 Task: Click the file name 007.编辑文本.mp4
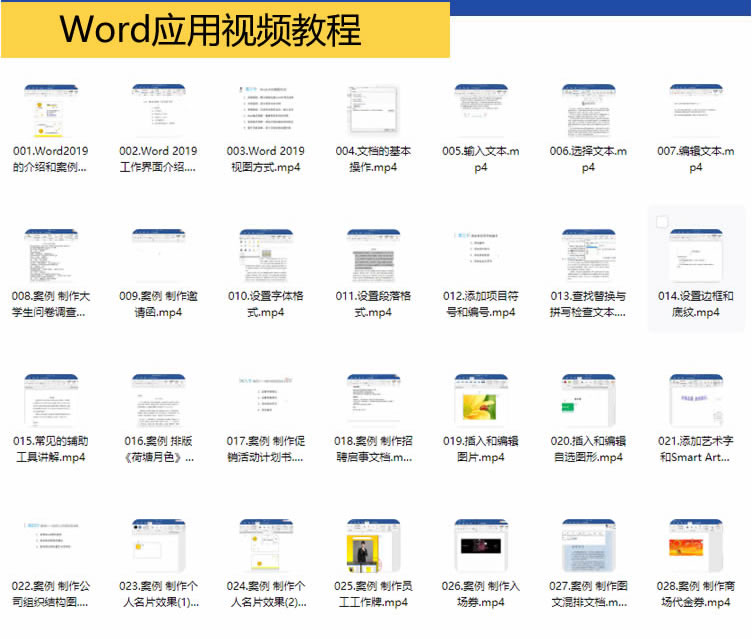pos(695,159)
